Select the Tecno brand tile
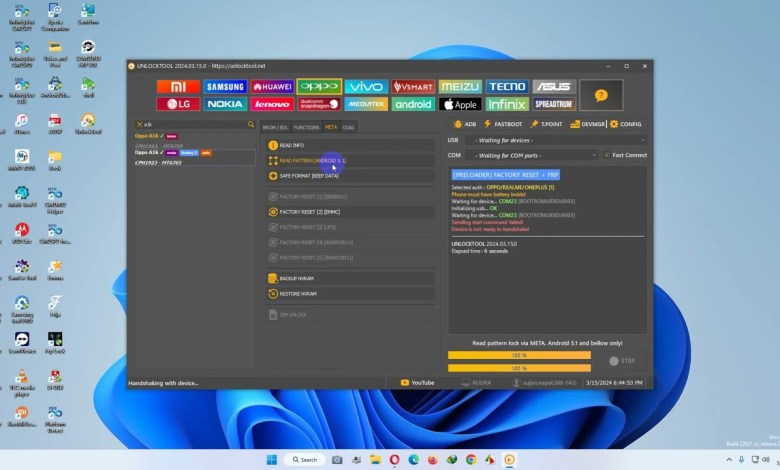780x470 pixels. coord(507,87)
